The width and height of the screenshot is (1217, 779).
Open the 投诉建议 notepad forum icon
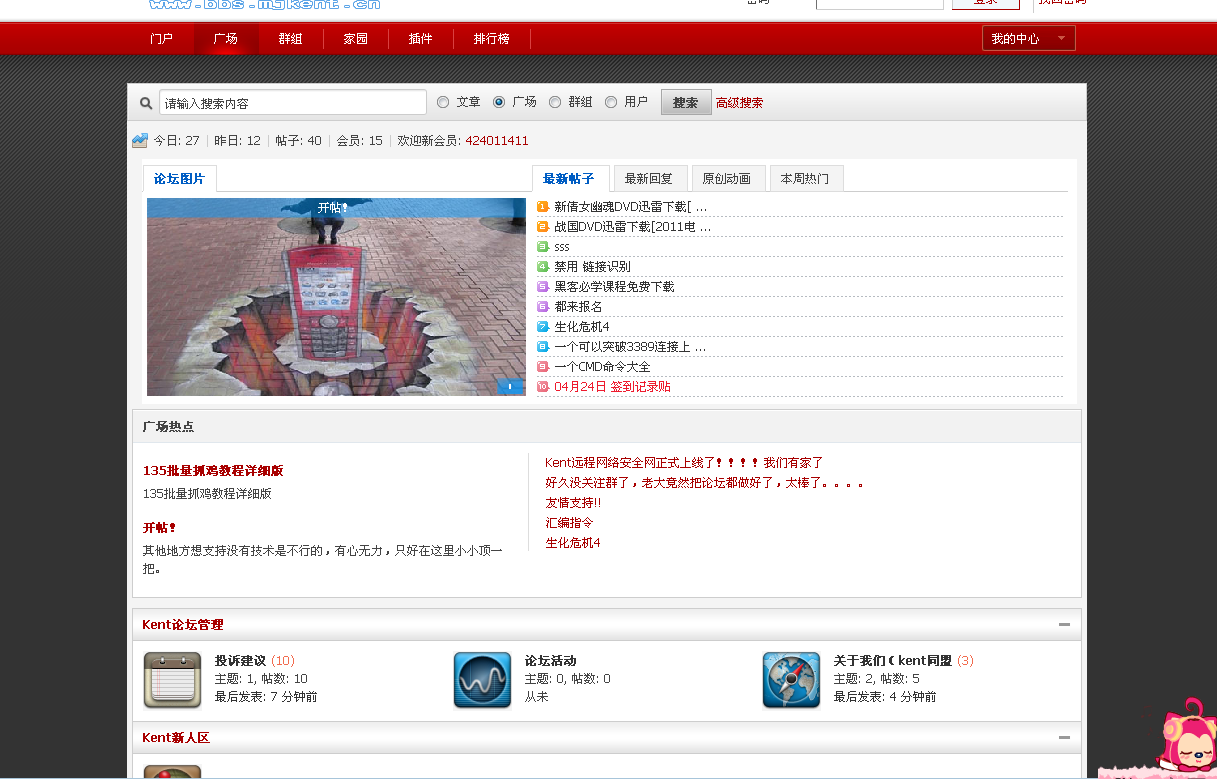[173, 680]
